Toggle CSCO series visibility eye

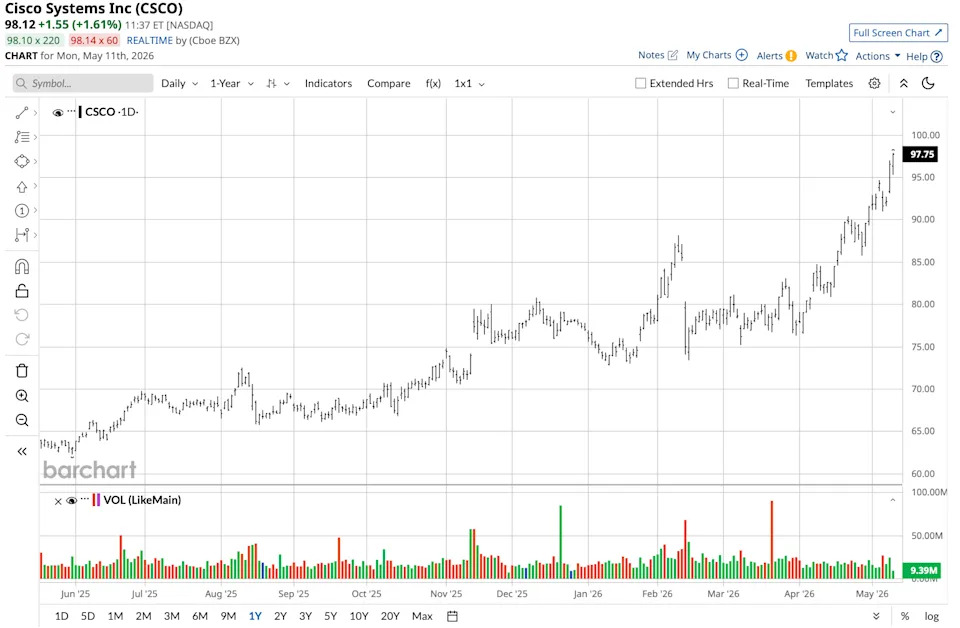pos(58,113)
